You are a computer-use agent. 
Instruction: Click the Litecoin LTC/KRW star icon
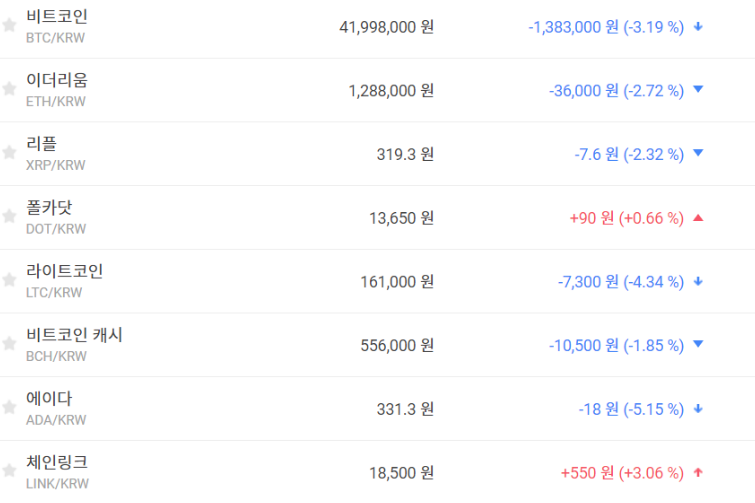pos(9,281)
